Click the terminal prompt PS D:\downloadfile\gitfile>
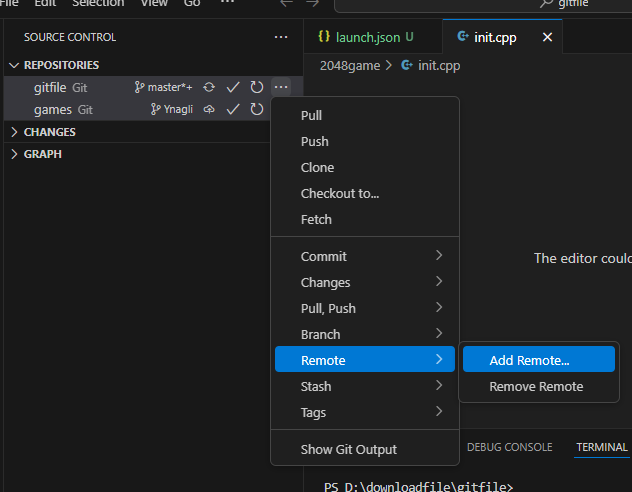Image resolution: width=632 pixels, height=492 pixels. (418, 486)
